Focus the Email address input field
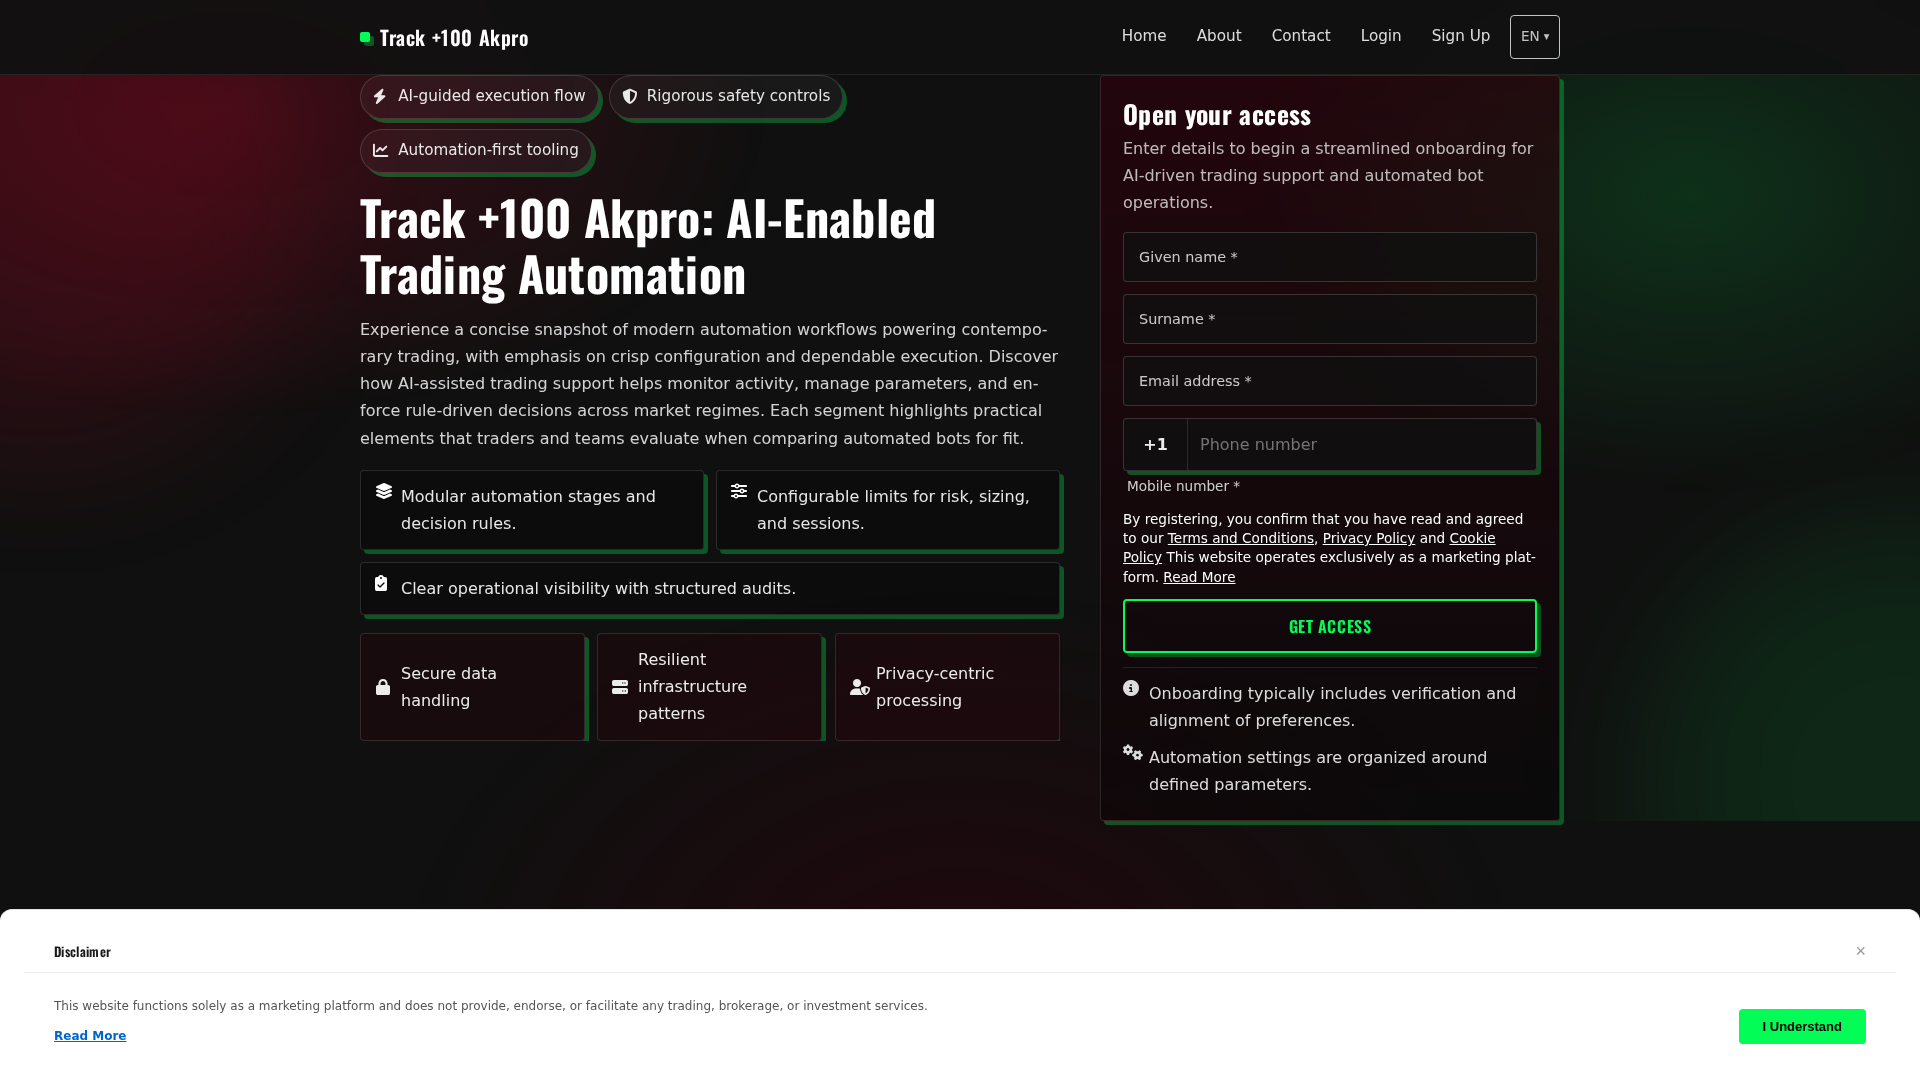Screen dimensions: 1920x1080 click(x=1330, y=381)
